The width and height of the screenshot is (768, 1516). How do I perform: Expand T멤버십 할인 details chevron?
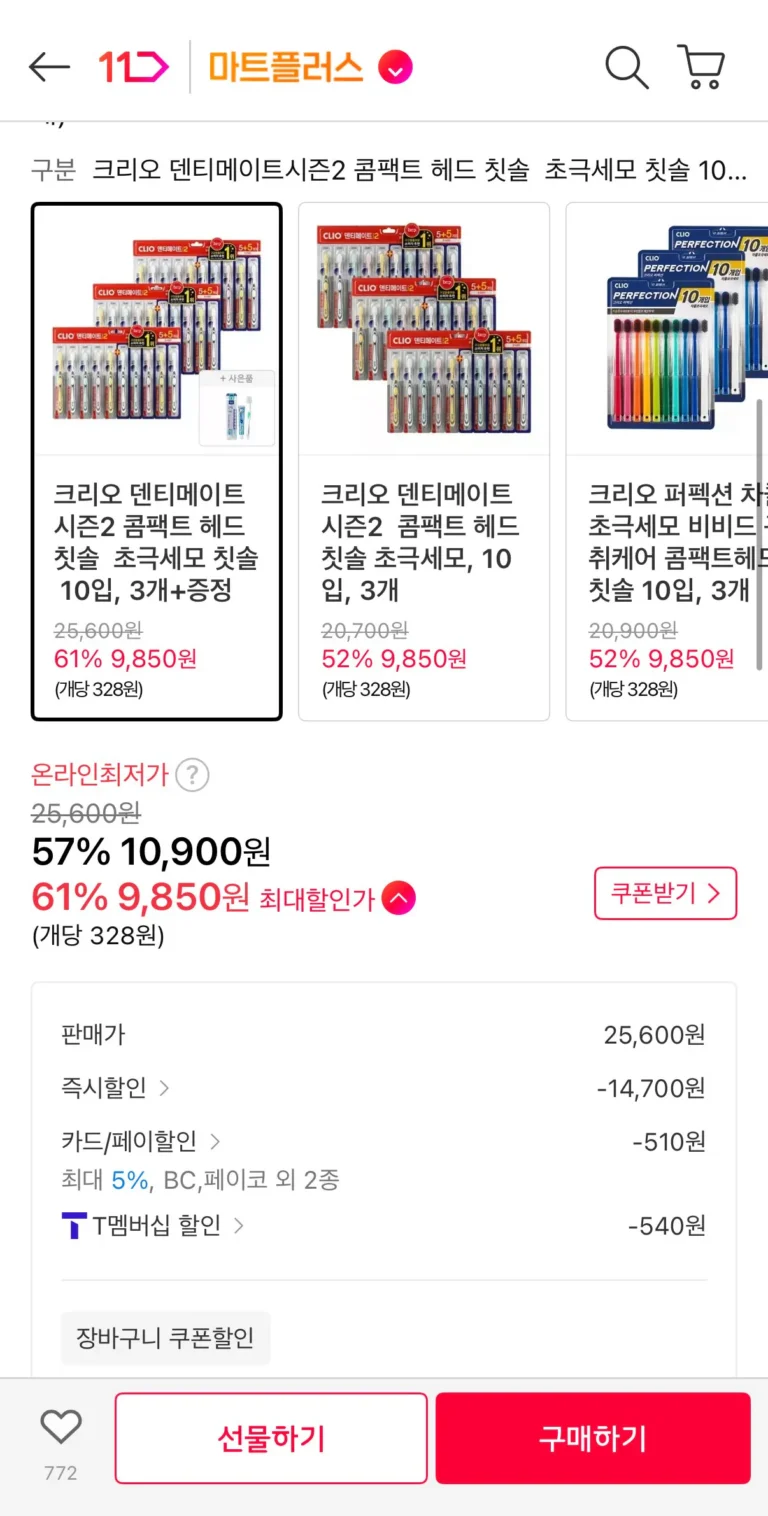tap(239, 1225)
